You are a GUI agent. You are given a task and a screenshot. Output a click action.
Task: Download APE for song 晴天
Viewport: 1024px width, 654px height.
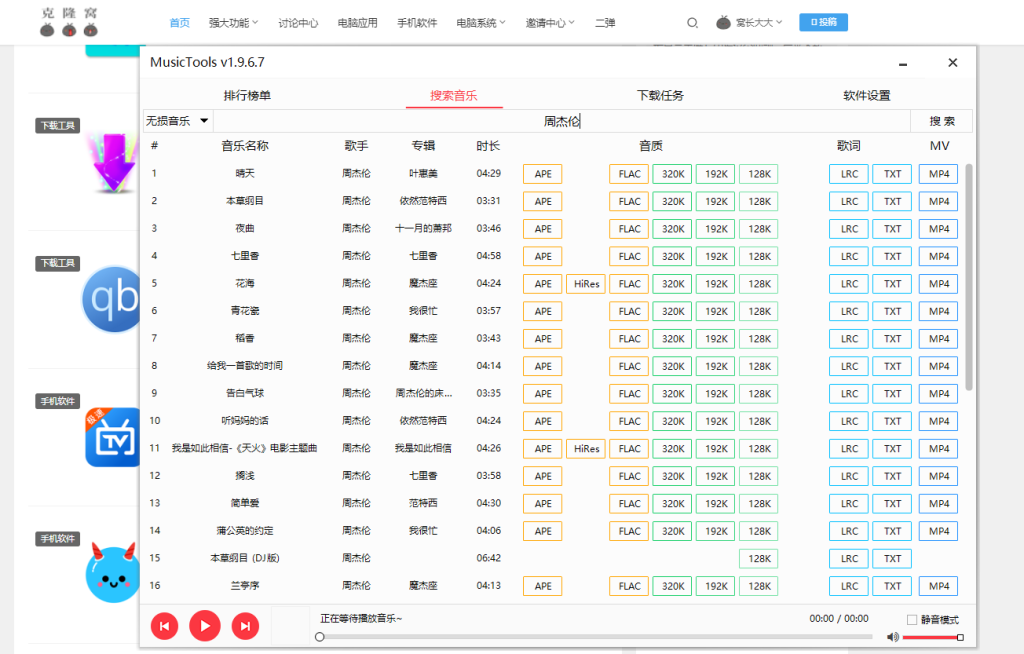pos(543,174)
